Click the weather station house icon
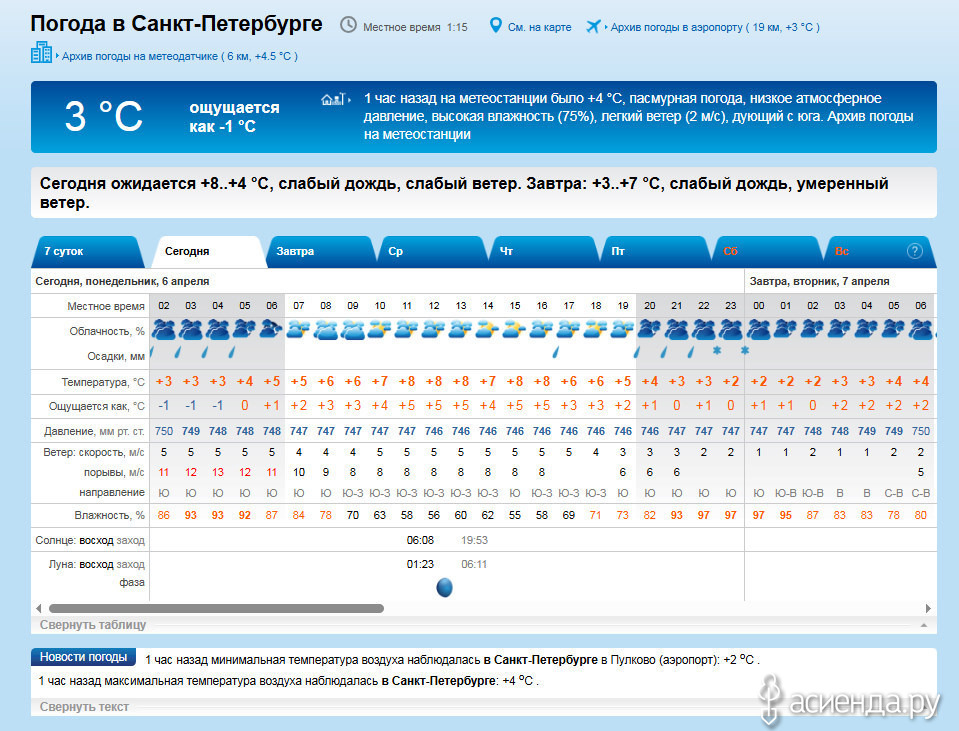This screenshot has width=959, height=731. click(333, 99)
